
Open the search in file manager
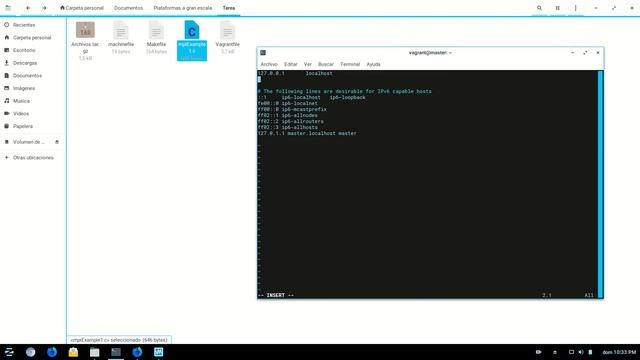[x=539, y=8]
